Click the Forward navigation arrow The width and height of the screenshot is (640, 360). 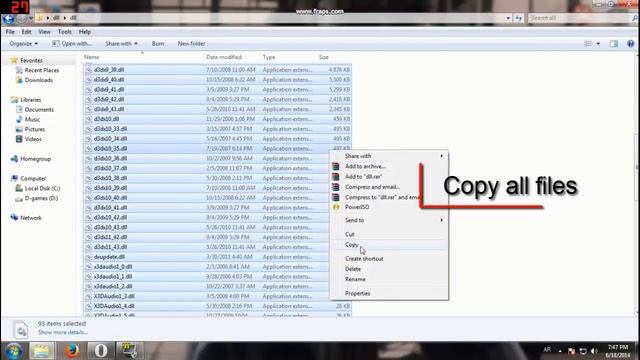[22, 18]
